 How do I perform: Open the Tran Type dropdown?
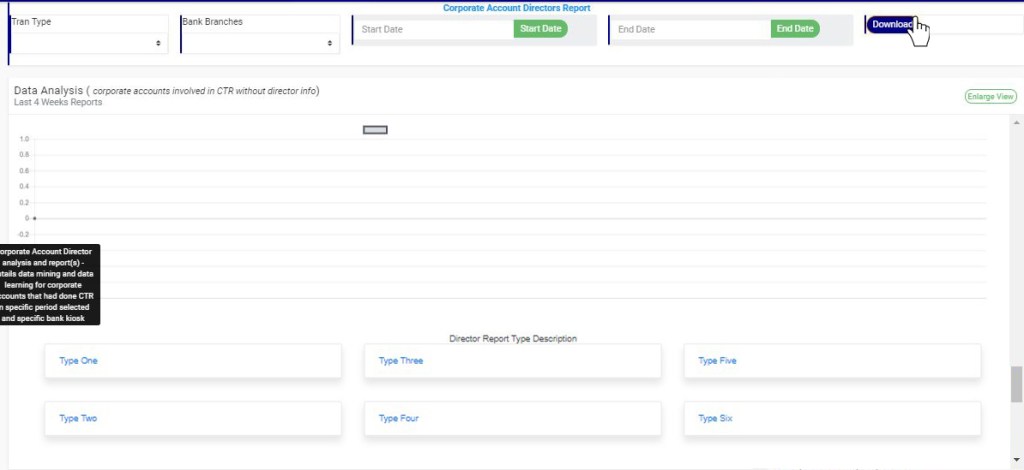point(88,43)
